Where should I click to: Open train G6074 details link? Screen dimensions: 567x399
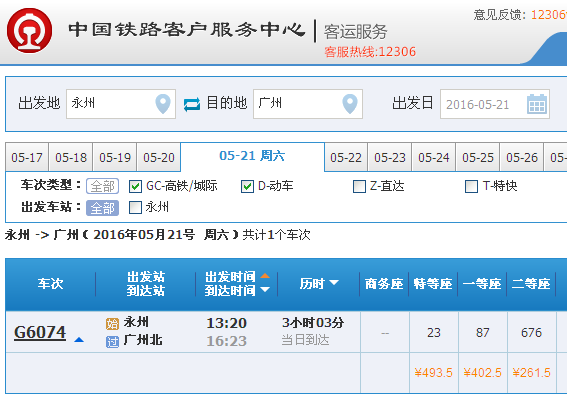click(40, 332)
